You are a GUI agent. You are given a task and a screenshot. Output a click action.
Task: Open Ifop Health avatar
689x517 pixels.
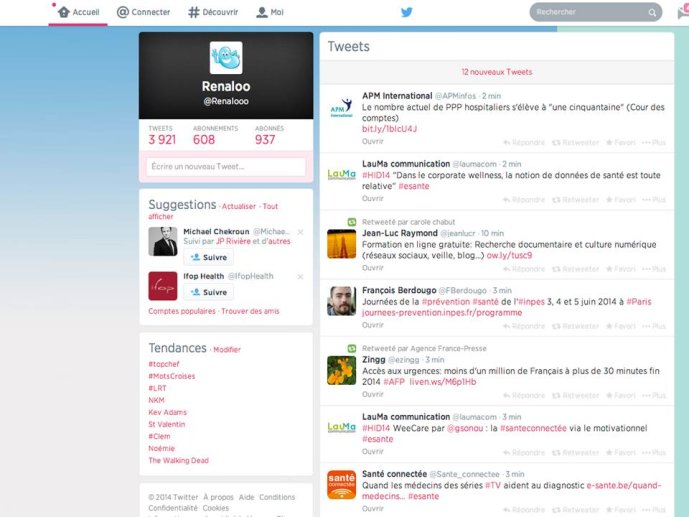(163, 286)
